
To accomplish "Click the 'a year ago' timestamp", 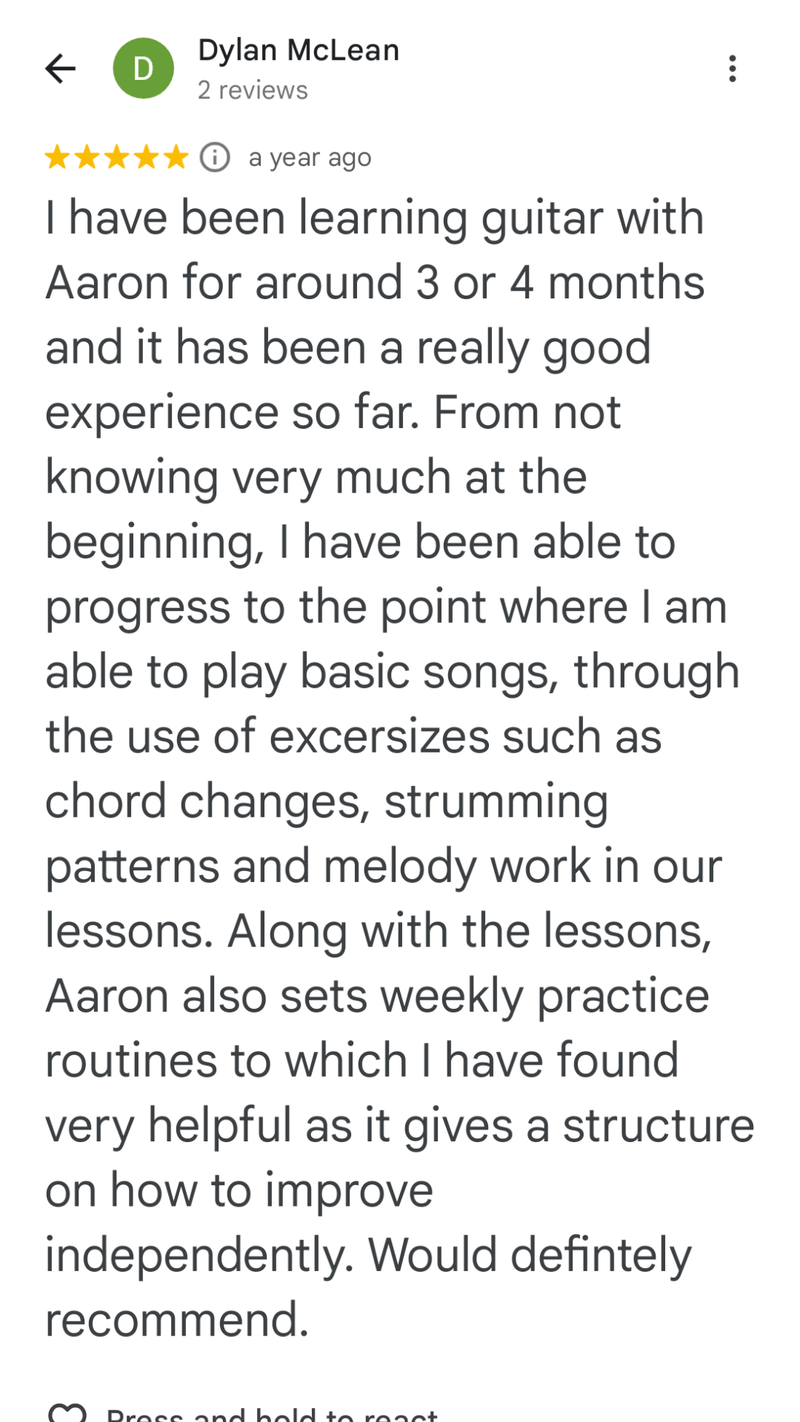I will (x=310, y=157).
